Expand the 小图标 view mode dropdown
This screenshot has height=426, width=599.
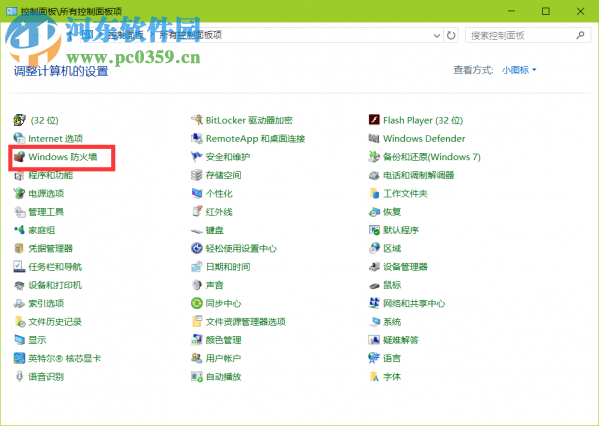[519, 70]
